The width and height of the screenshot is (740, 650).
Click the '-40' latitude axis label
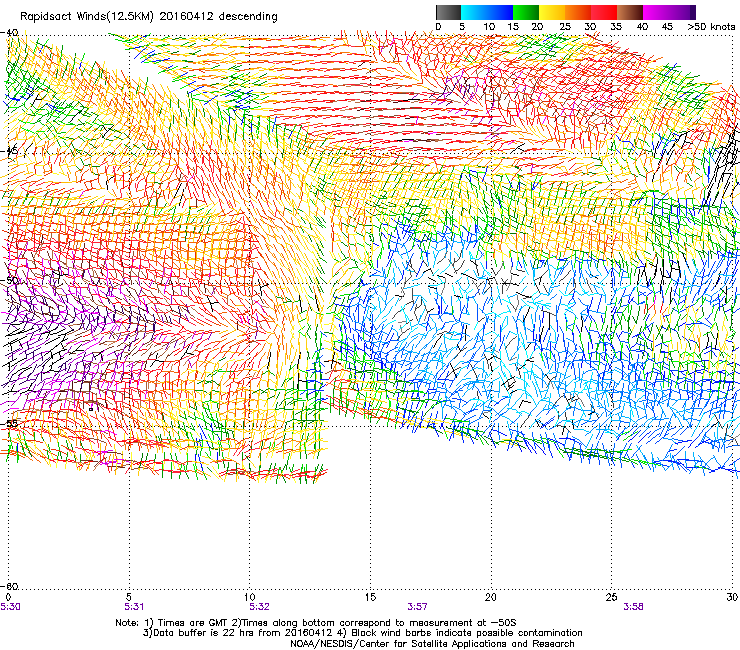(9, 33)
